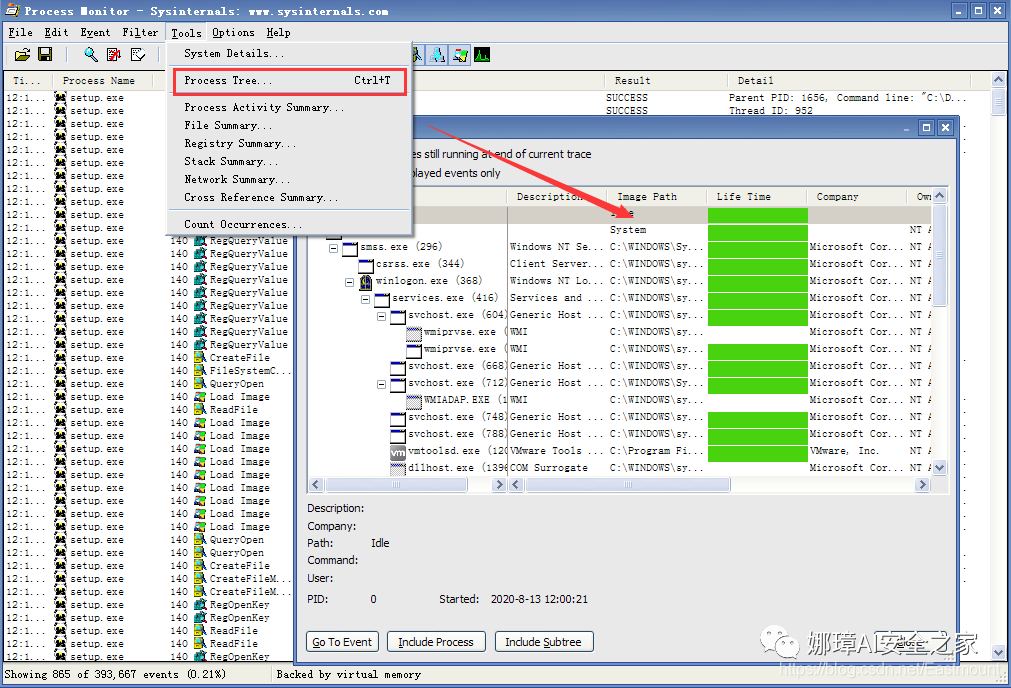Viewport: 1011px width, 688px height.
Task: Toggle the Autoscroll toolbar icon with red cross
Action: [x=114, y=55]
